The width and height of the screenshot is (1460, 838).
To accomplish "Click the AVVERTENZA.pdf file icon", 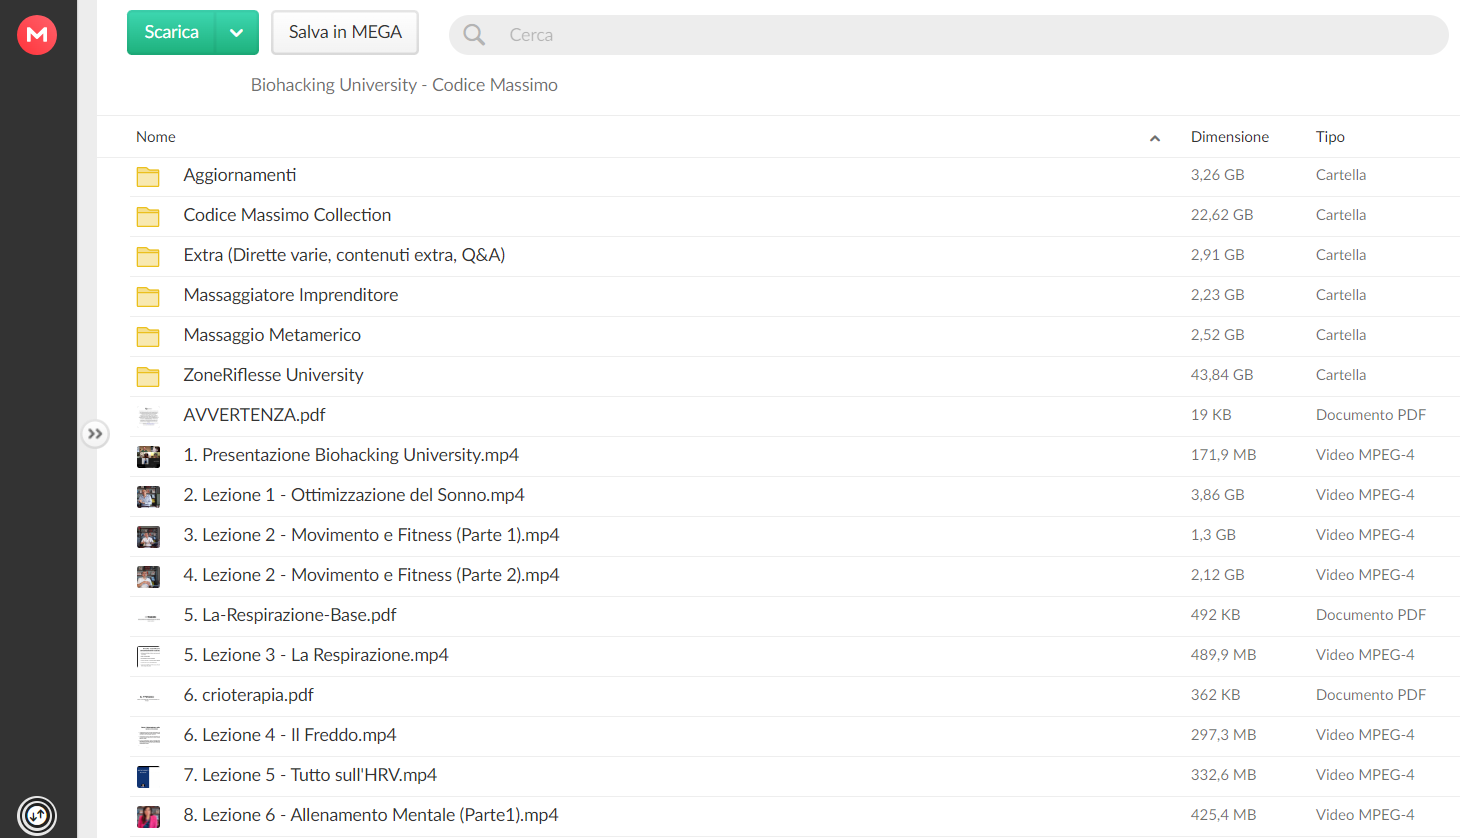I will click(148, 416).
